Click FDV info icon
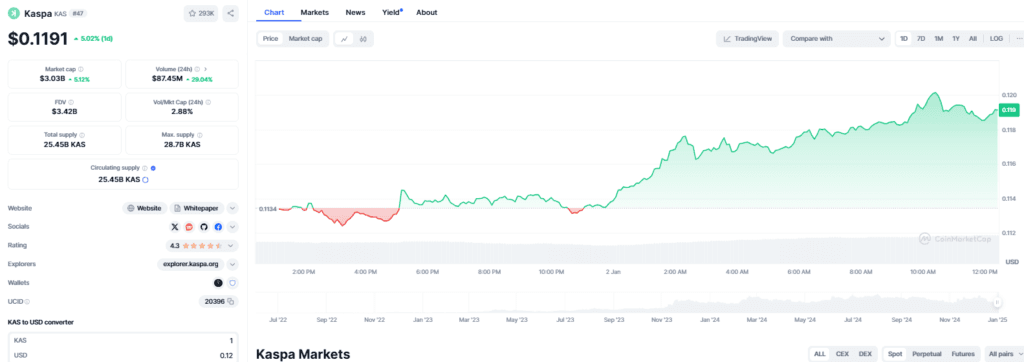 [x=71, y=102]
